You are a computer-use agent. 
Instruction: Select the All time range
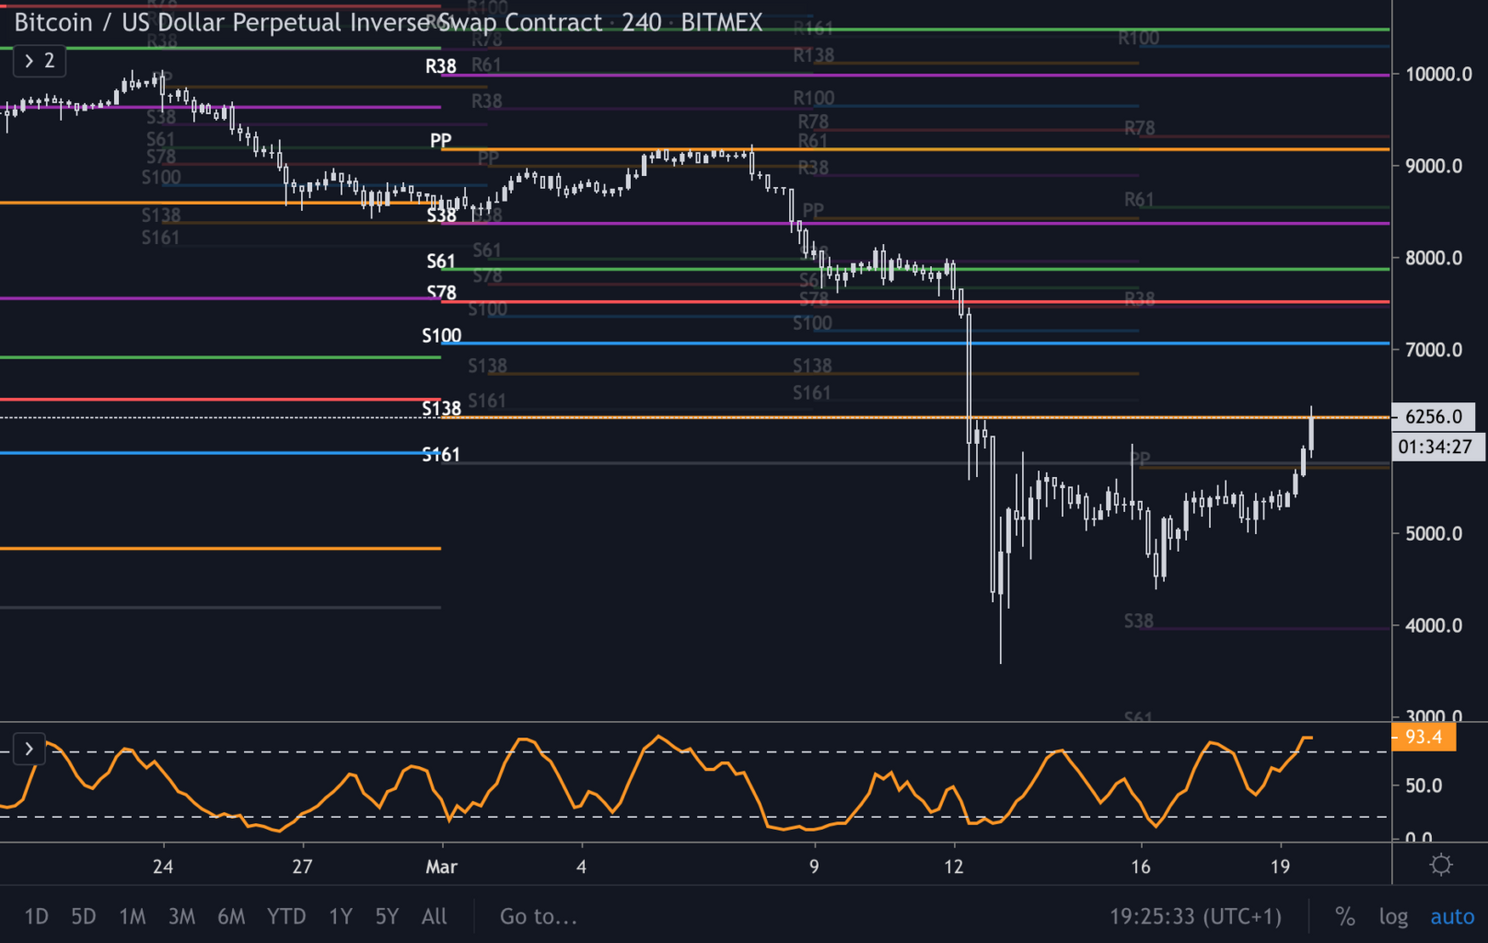(x=434, y=916)
